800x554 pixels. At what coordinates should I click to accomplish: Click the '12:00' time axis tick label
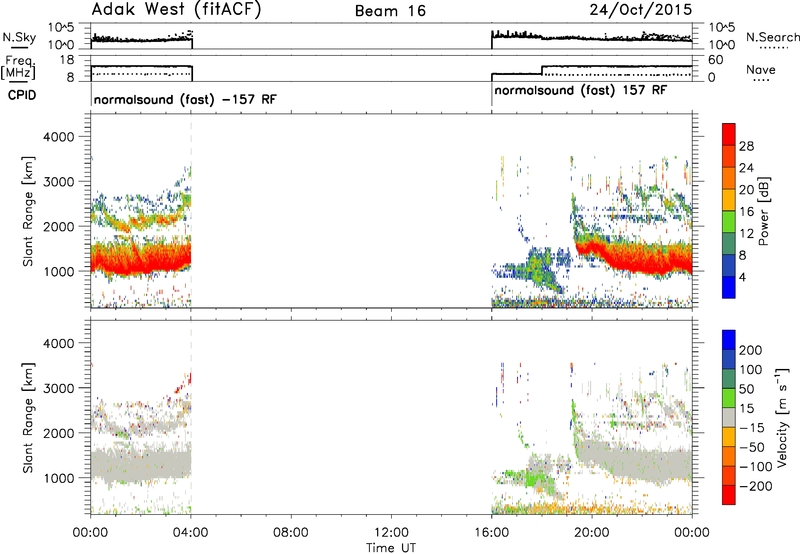(x=391, y=533)
